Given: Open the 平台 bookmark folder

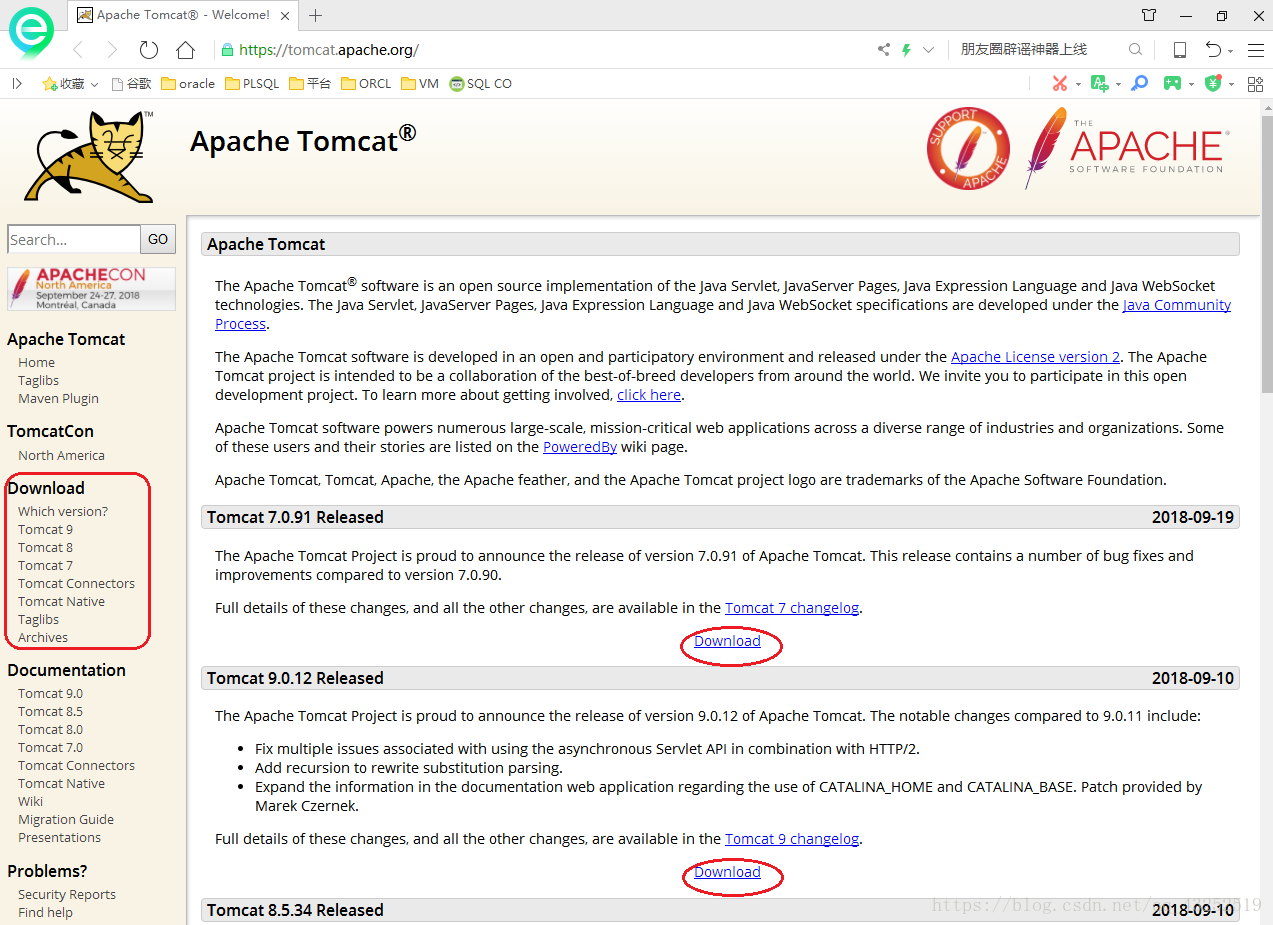Looking at the screenshot, I should pos(310,84).
